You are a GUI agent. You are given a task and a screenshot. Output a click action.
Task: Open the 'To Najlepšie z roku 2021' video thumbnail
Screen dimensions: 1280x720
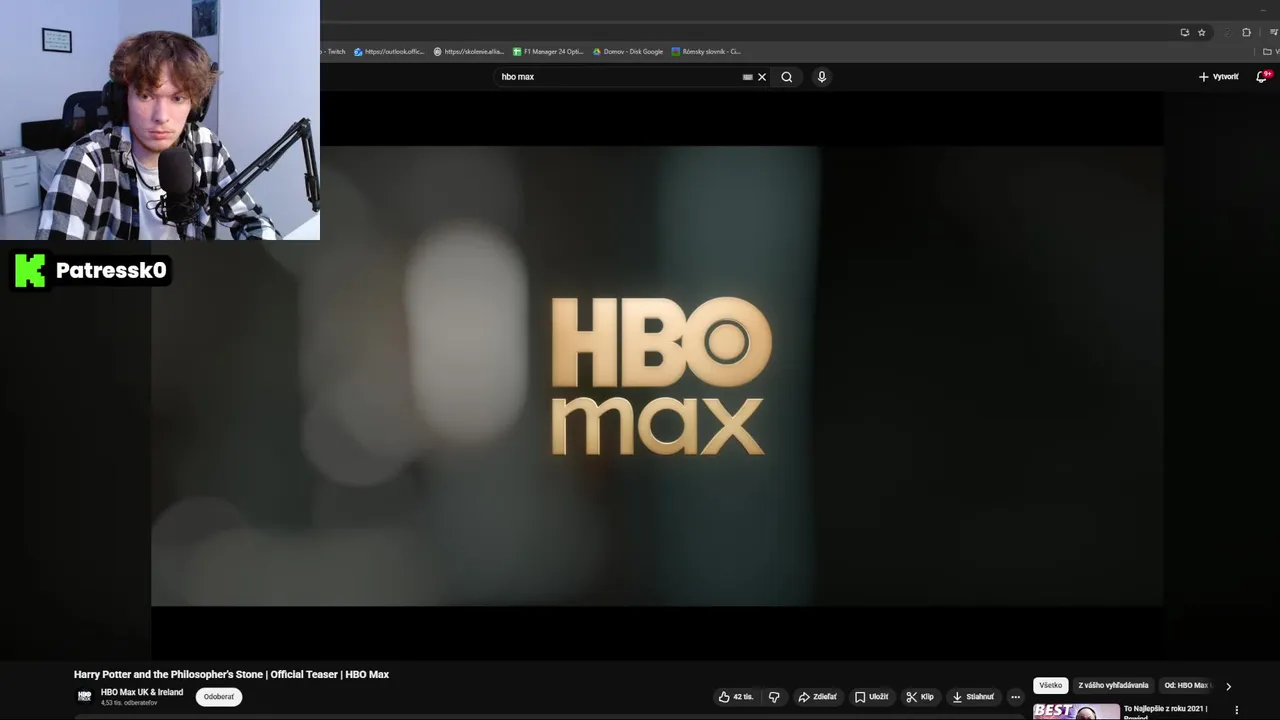[1076, 711]
